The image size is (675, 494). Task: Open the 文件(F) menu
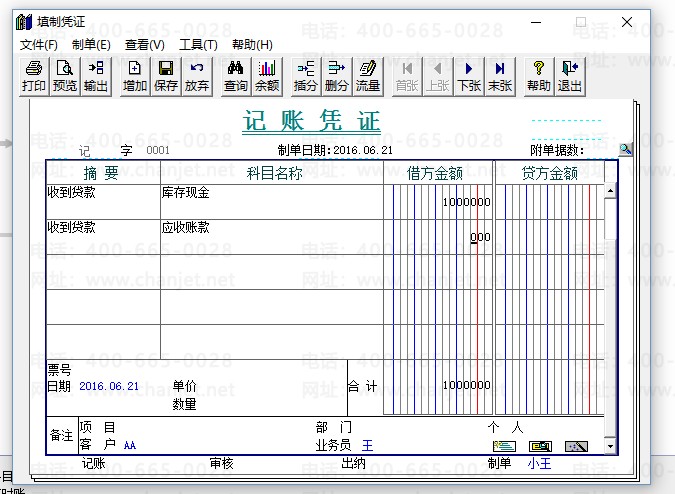pos(39,45)
